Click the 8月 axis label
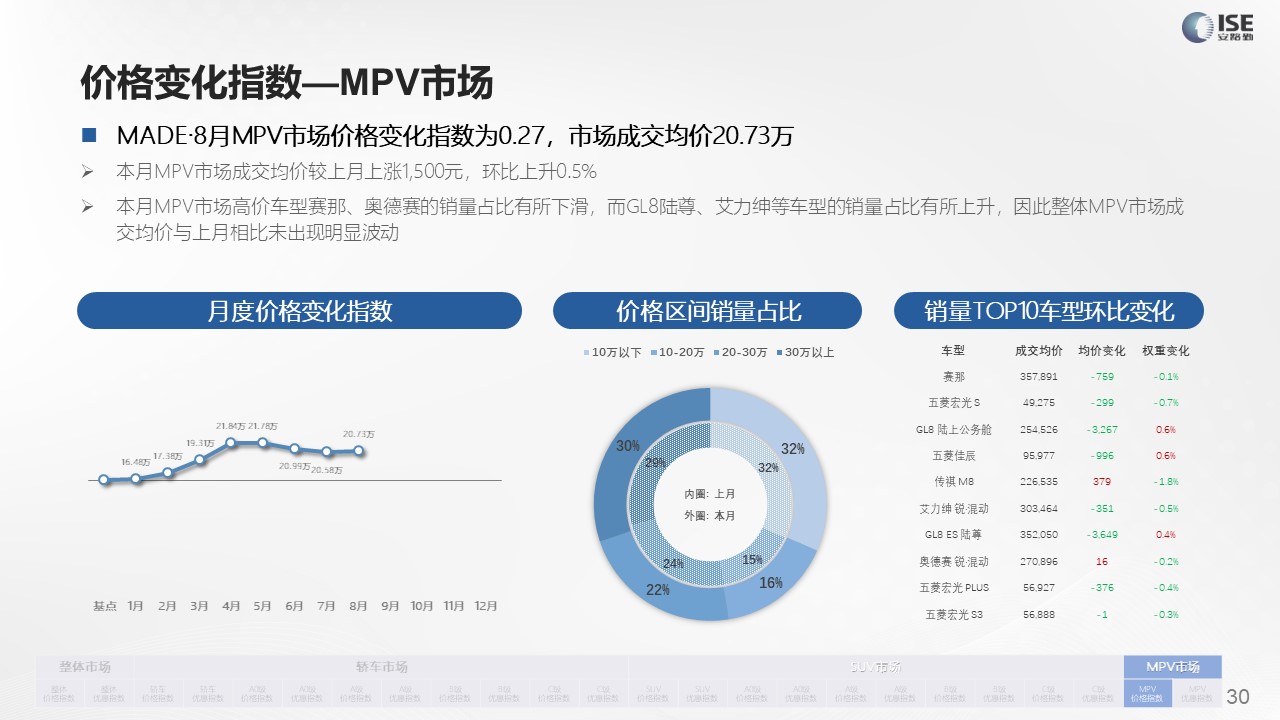Image resolution: width=1280 pixels, height=720 pixels. (x=358, y=606)
